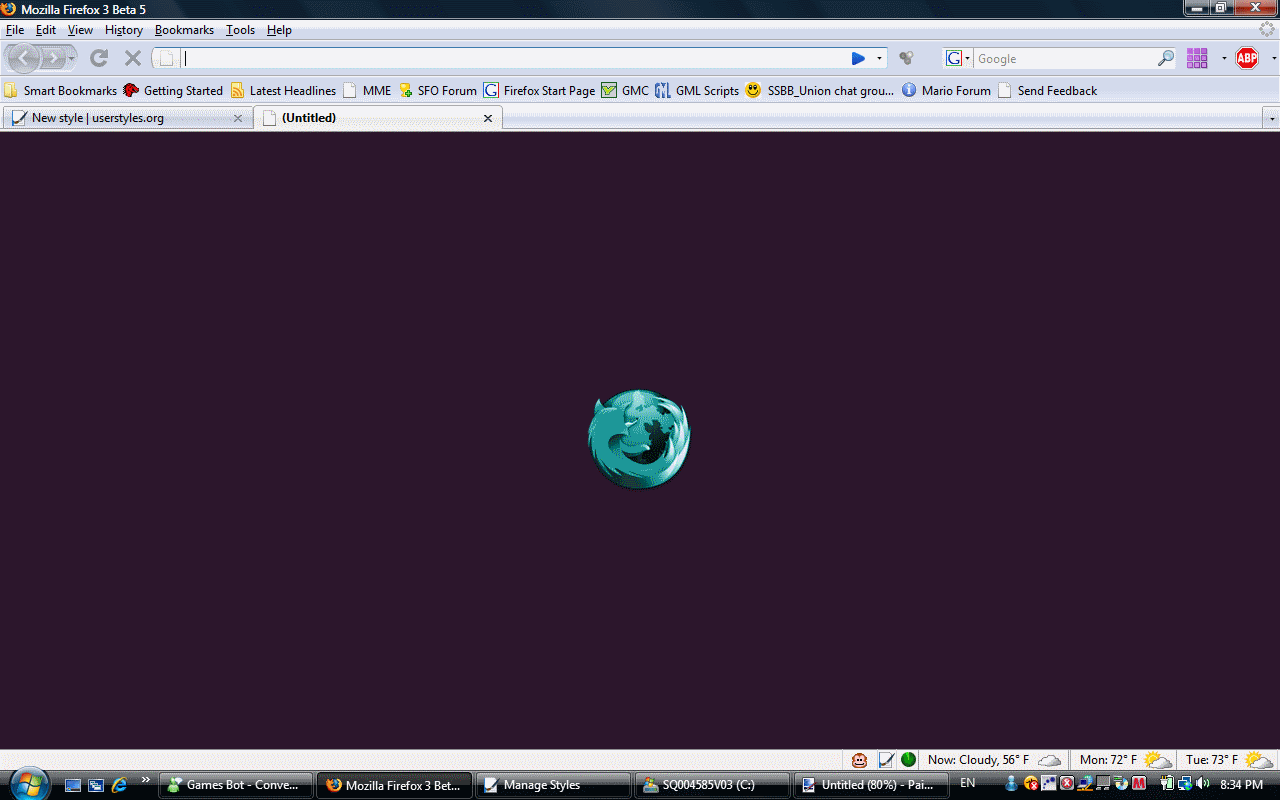Open the Latest Headlines feed bookmark
This screenshot has width=1280, height=800.
click(283, 90)
